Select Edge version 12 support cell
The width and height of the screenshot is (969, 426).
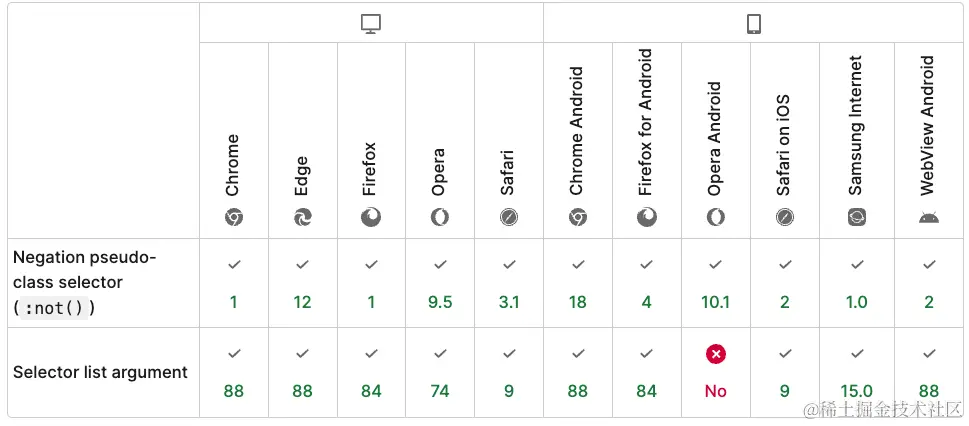click(x=302, y=283)
